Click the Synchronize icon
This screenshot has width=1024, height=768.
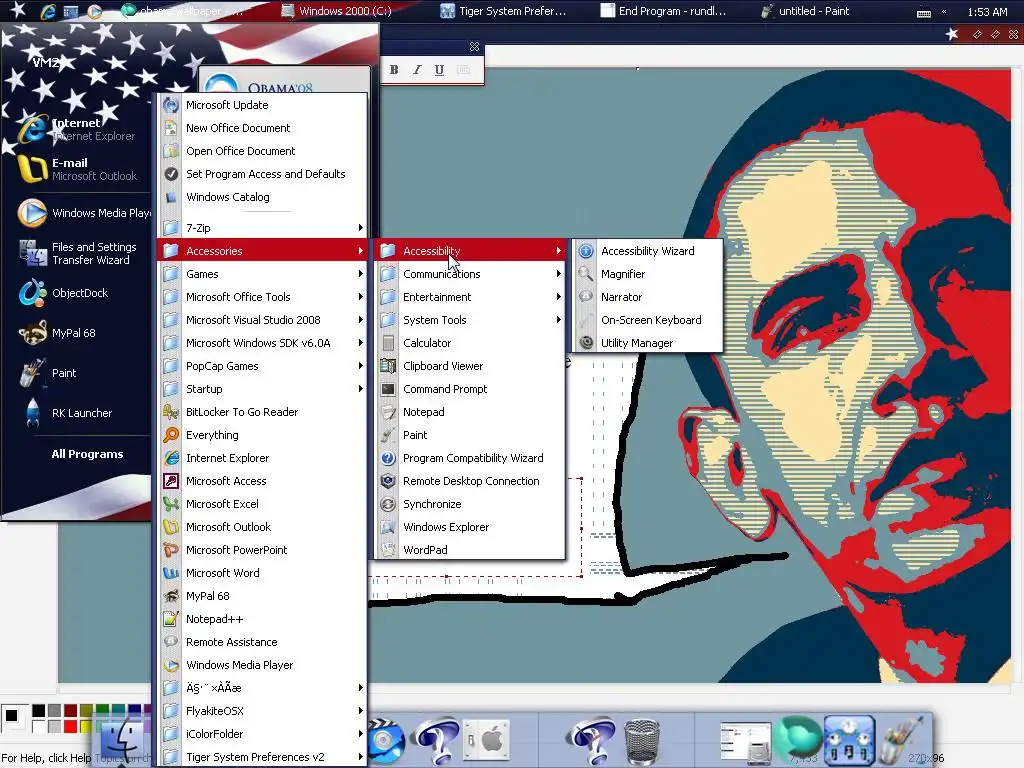click(388, 504)
